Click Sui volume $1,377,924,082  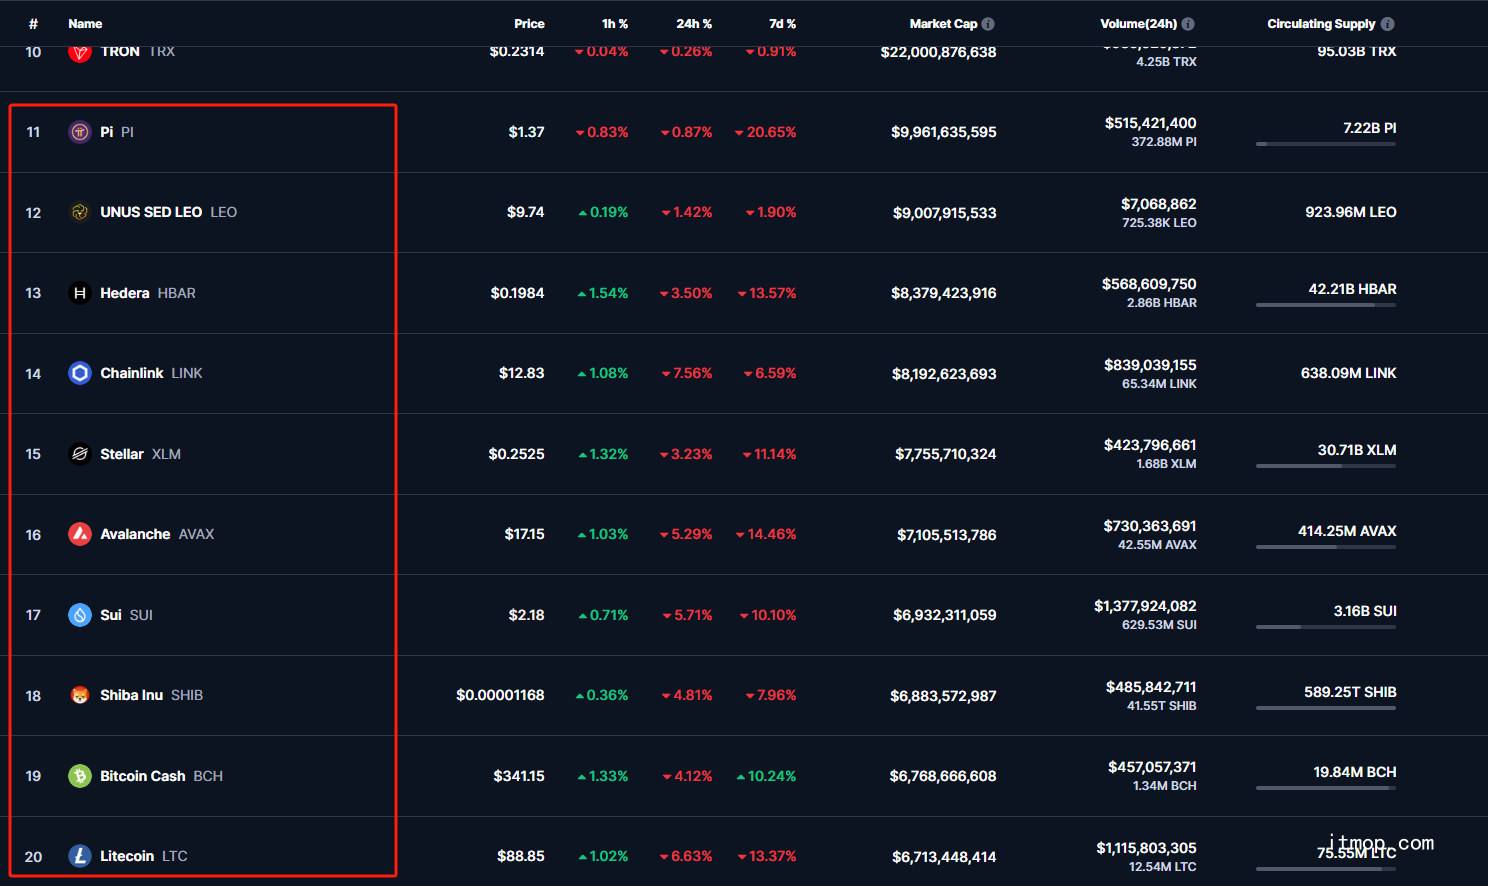[1145, 606]
